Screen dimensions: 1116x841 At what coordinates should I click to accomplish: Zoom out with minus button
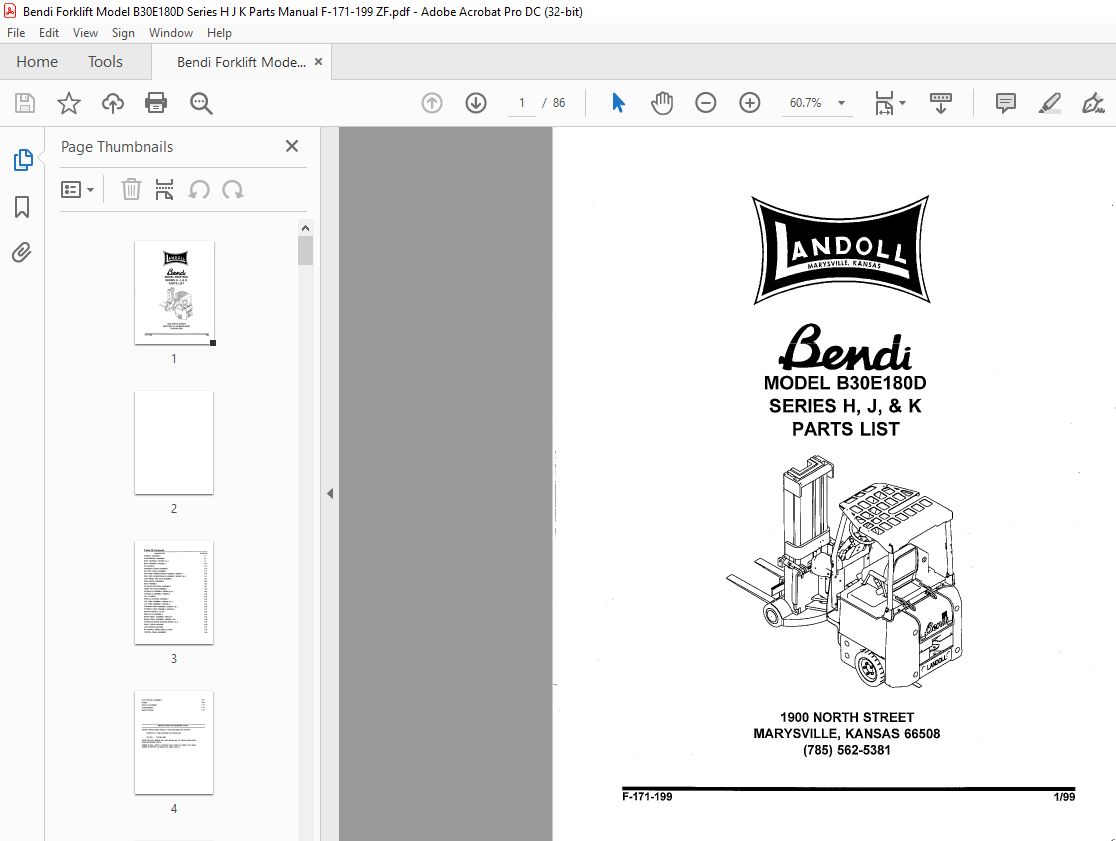point(705,103)
